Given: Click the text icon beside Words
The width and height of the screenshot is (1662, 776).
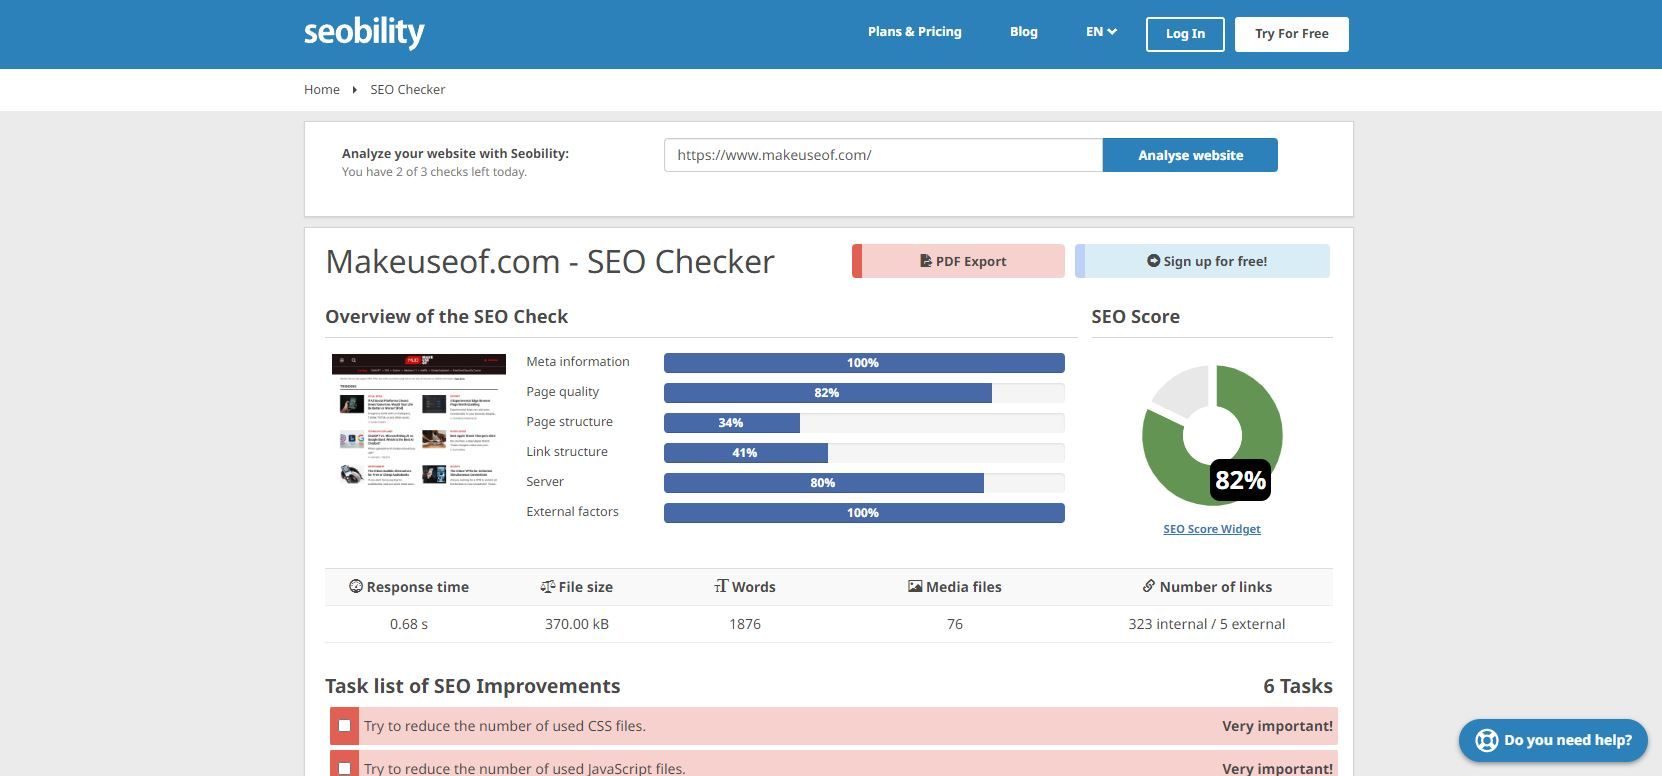Looking at the screenshot, I should coord(721,586).
